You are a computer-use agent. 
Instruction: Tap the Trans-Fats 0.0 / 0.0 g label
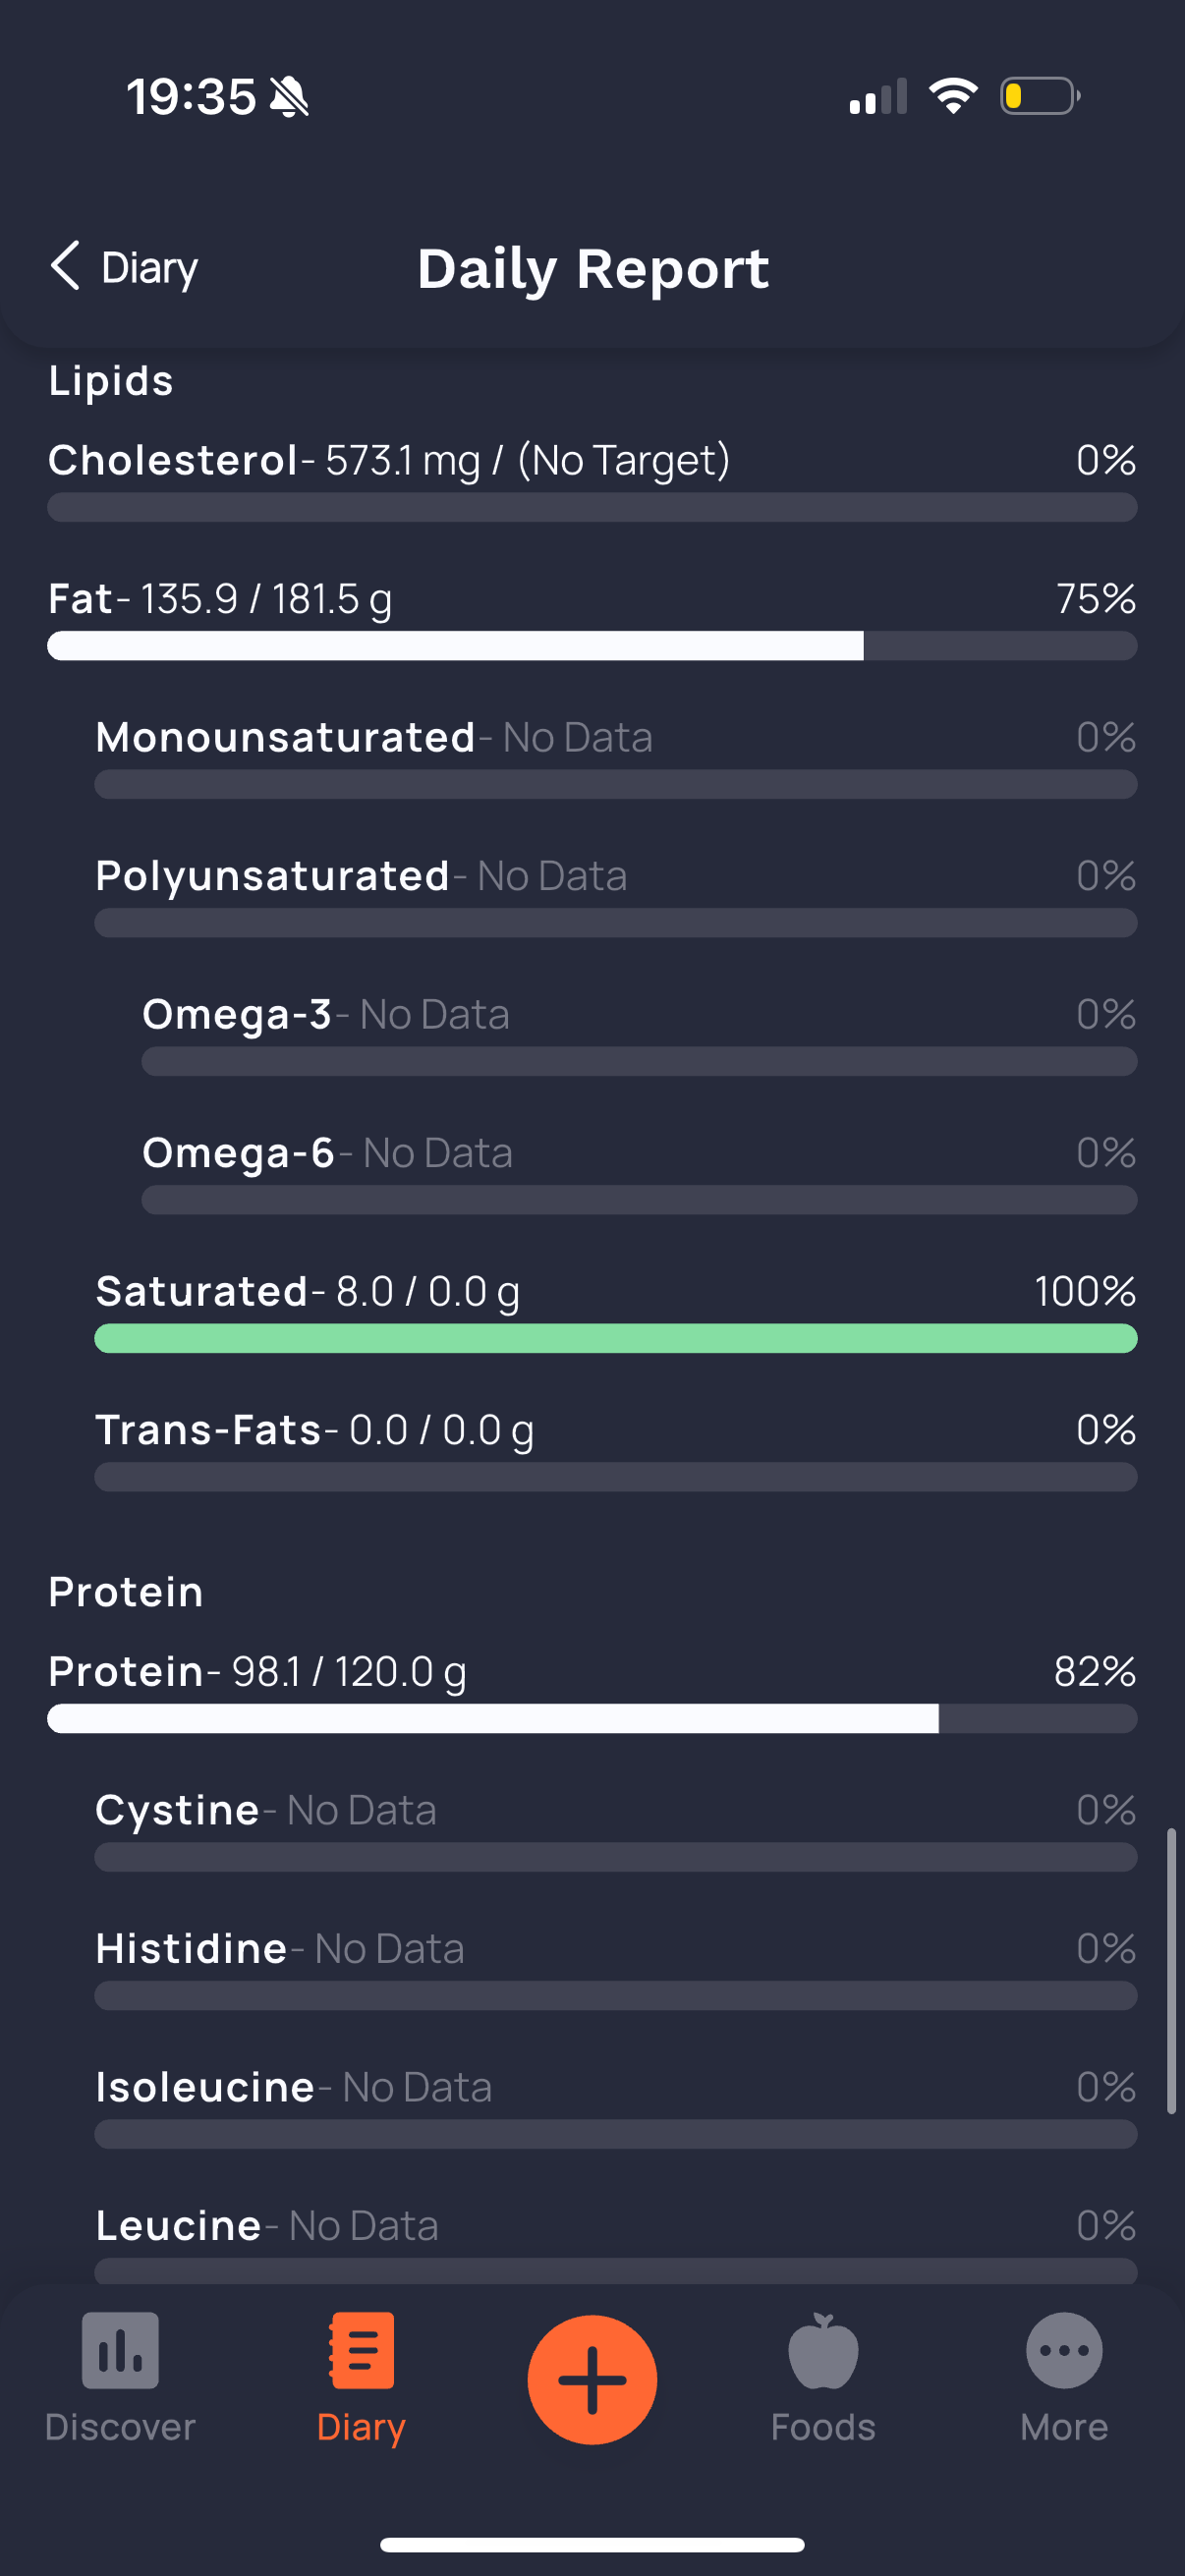click(x=314, y=1430)
